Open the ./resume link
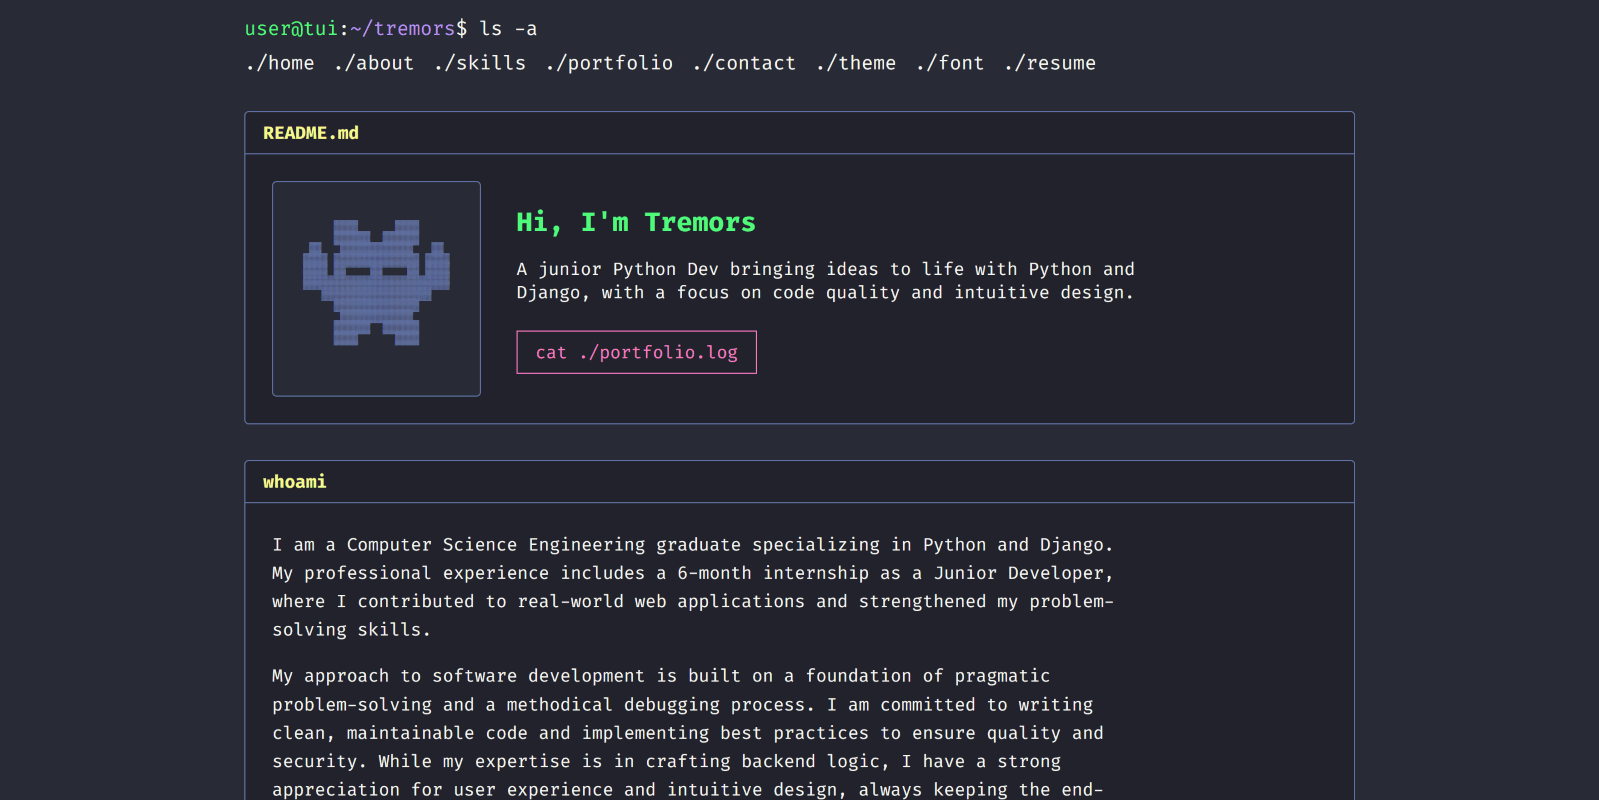1599x800 pixels. coord(1050,63)
